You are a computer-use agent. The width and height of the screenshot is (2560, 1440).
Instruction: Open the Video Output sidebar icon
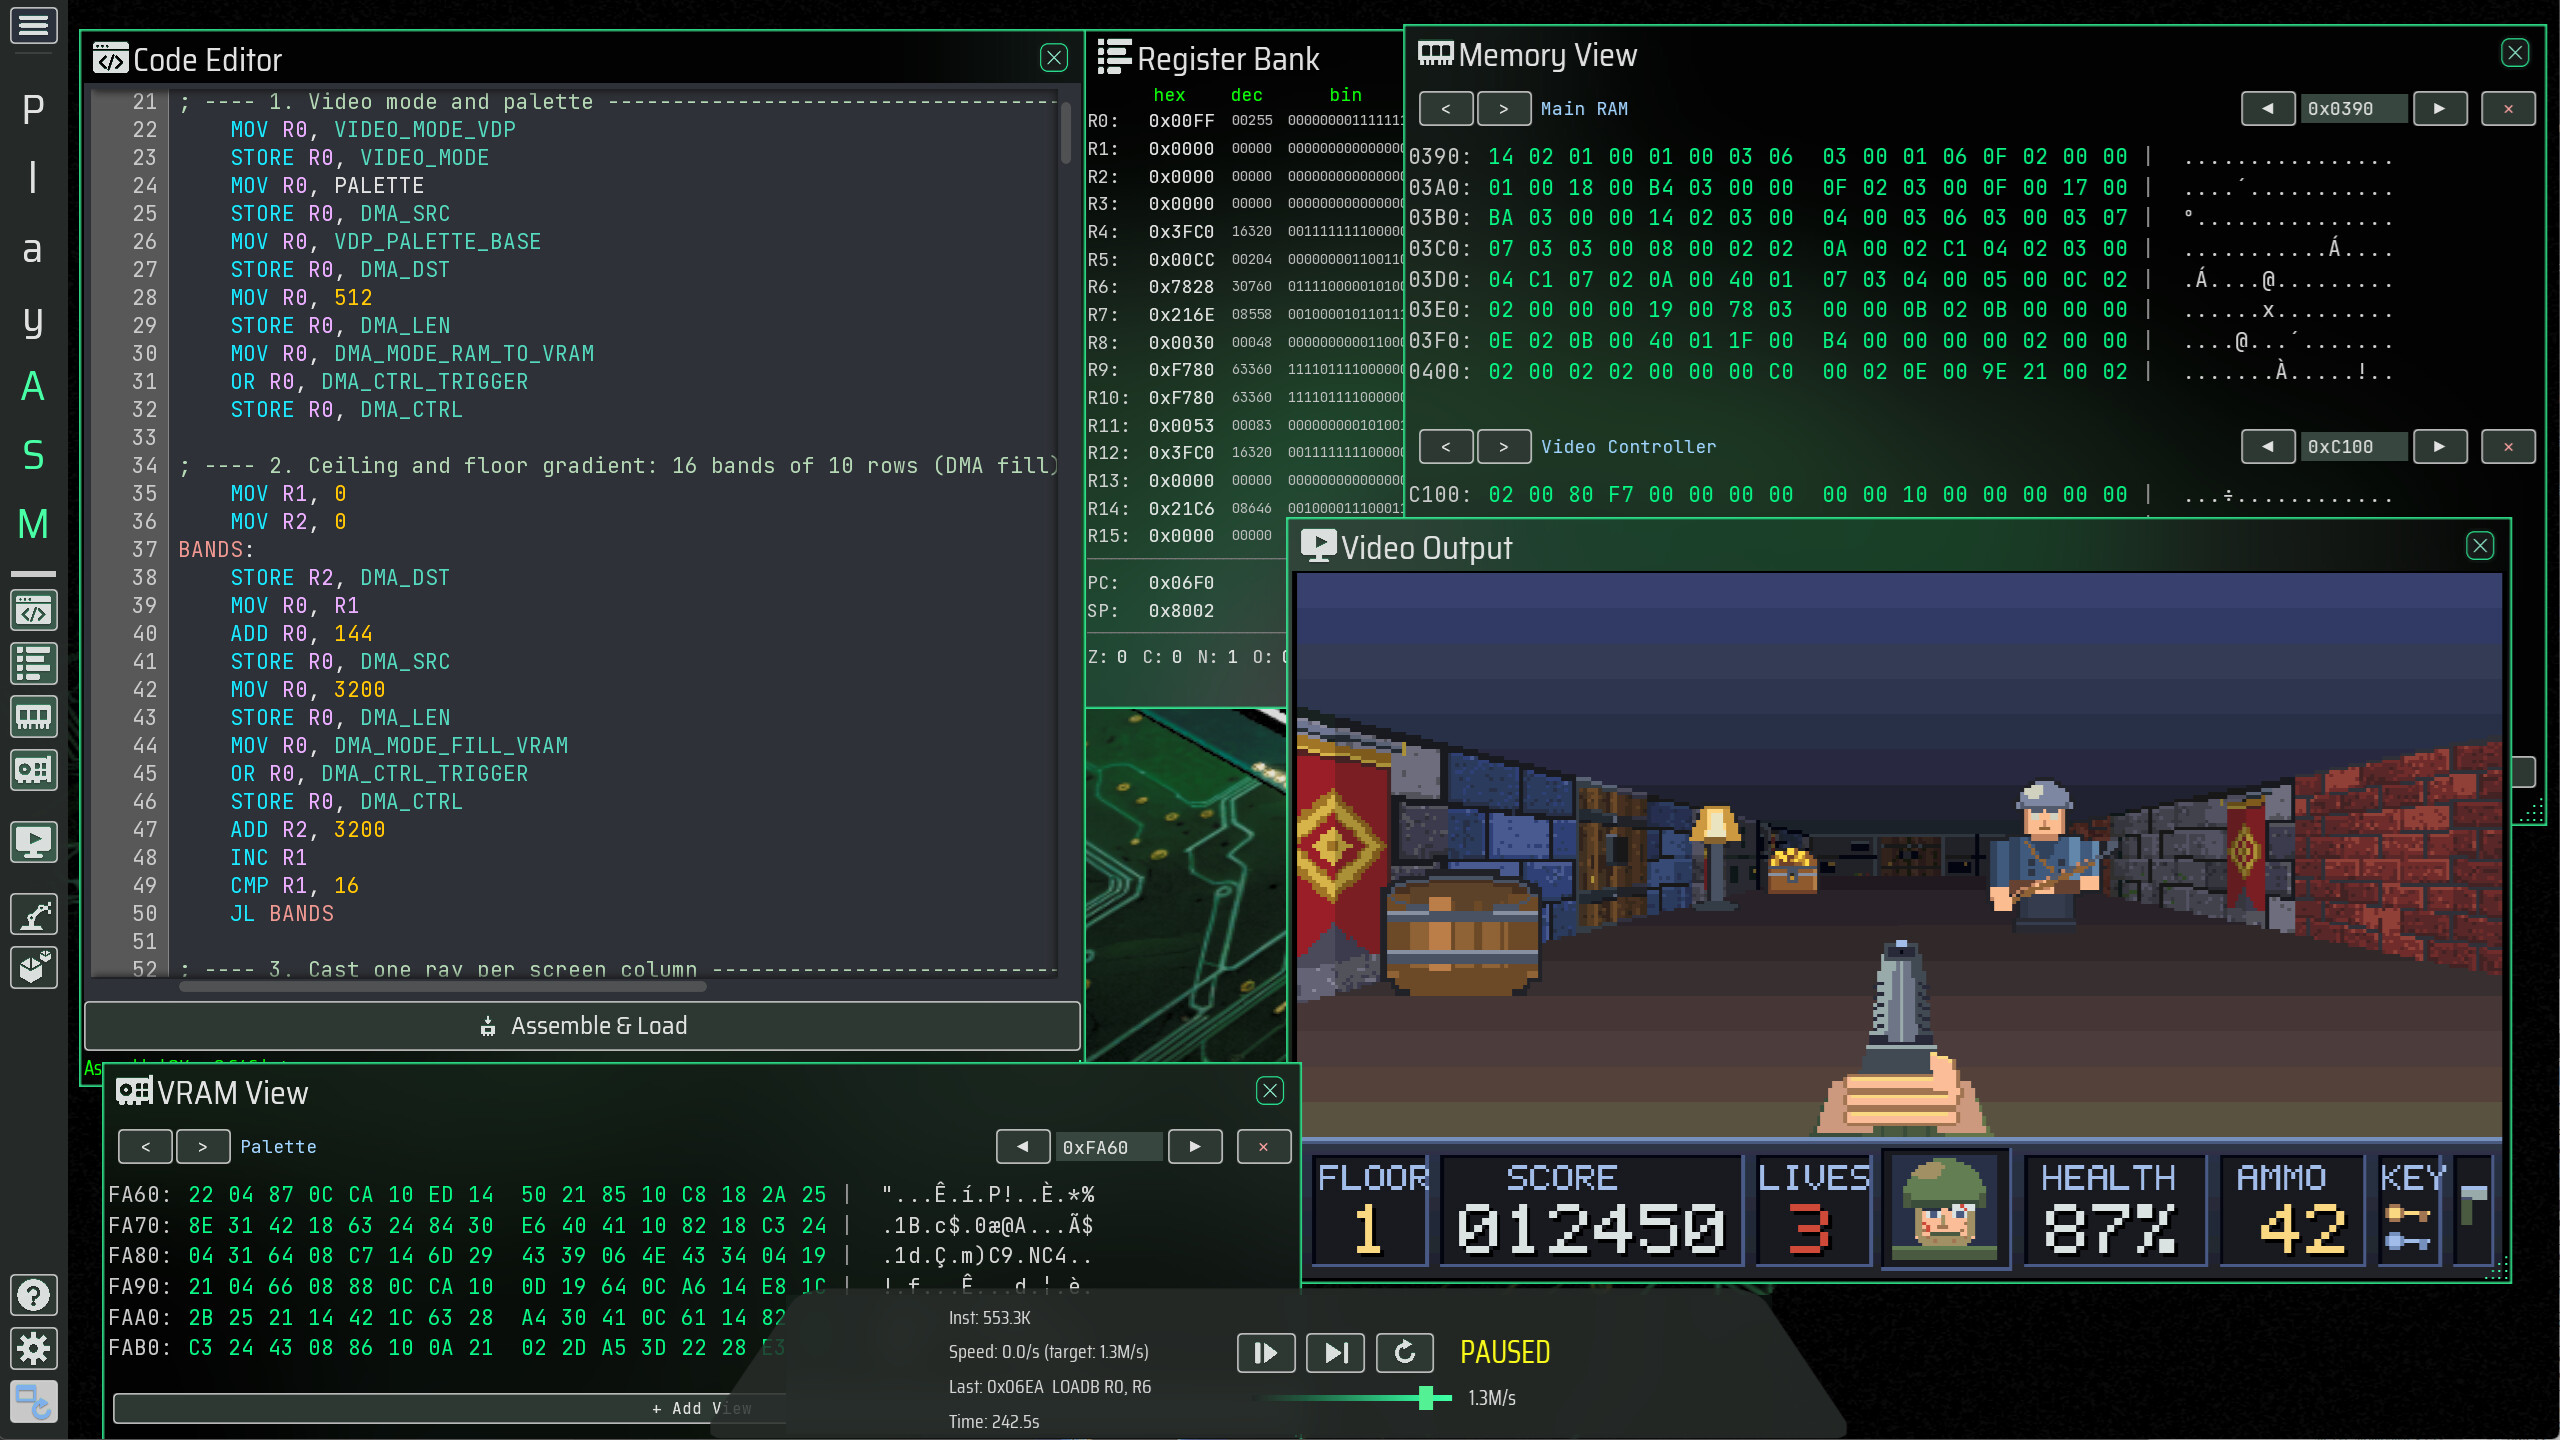point(33,842)
